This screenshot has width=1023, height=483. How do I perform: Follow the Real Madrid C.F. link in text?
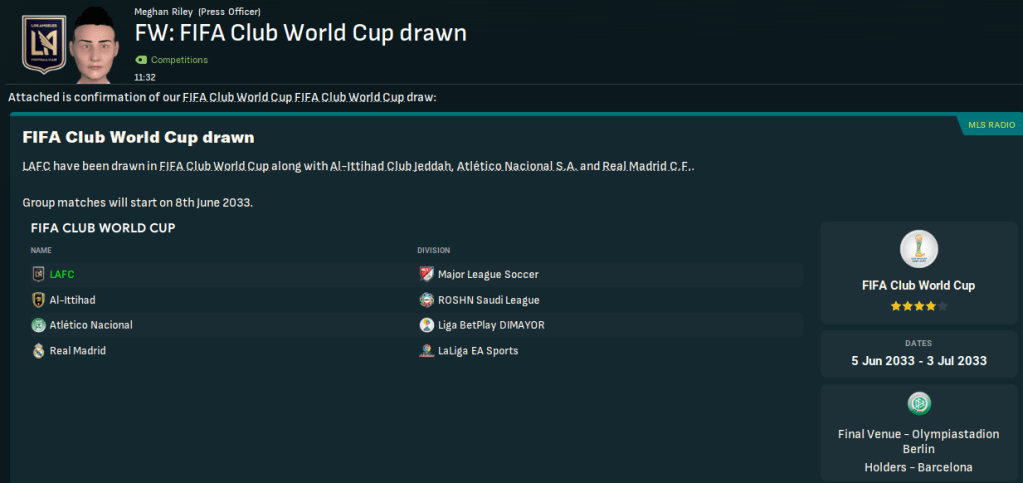(x=647, y=166)
